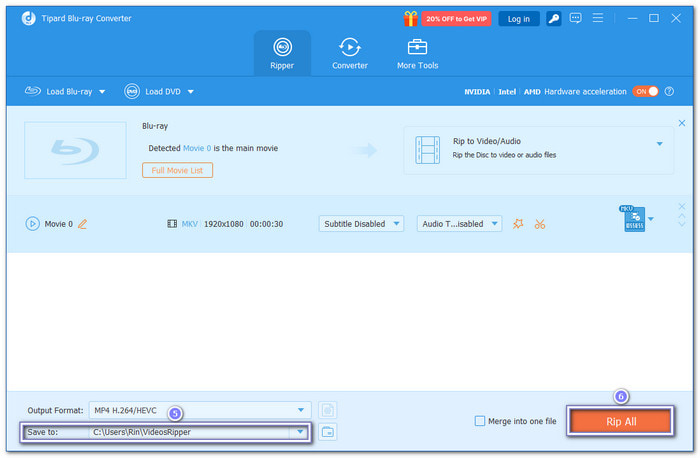The image size is (700, 458).
Task: Rename Movie 0 with the pencil icon
Action: pyautogui.click(x=83, y=224)
